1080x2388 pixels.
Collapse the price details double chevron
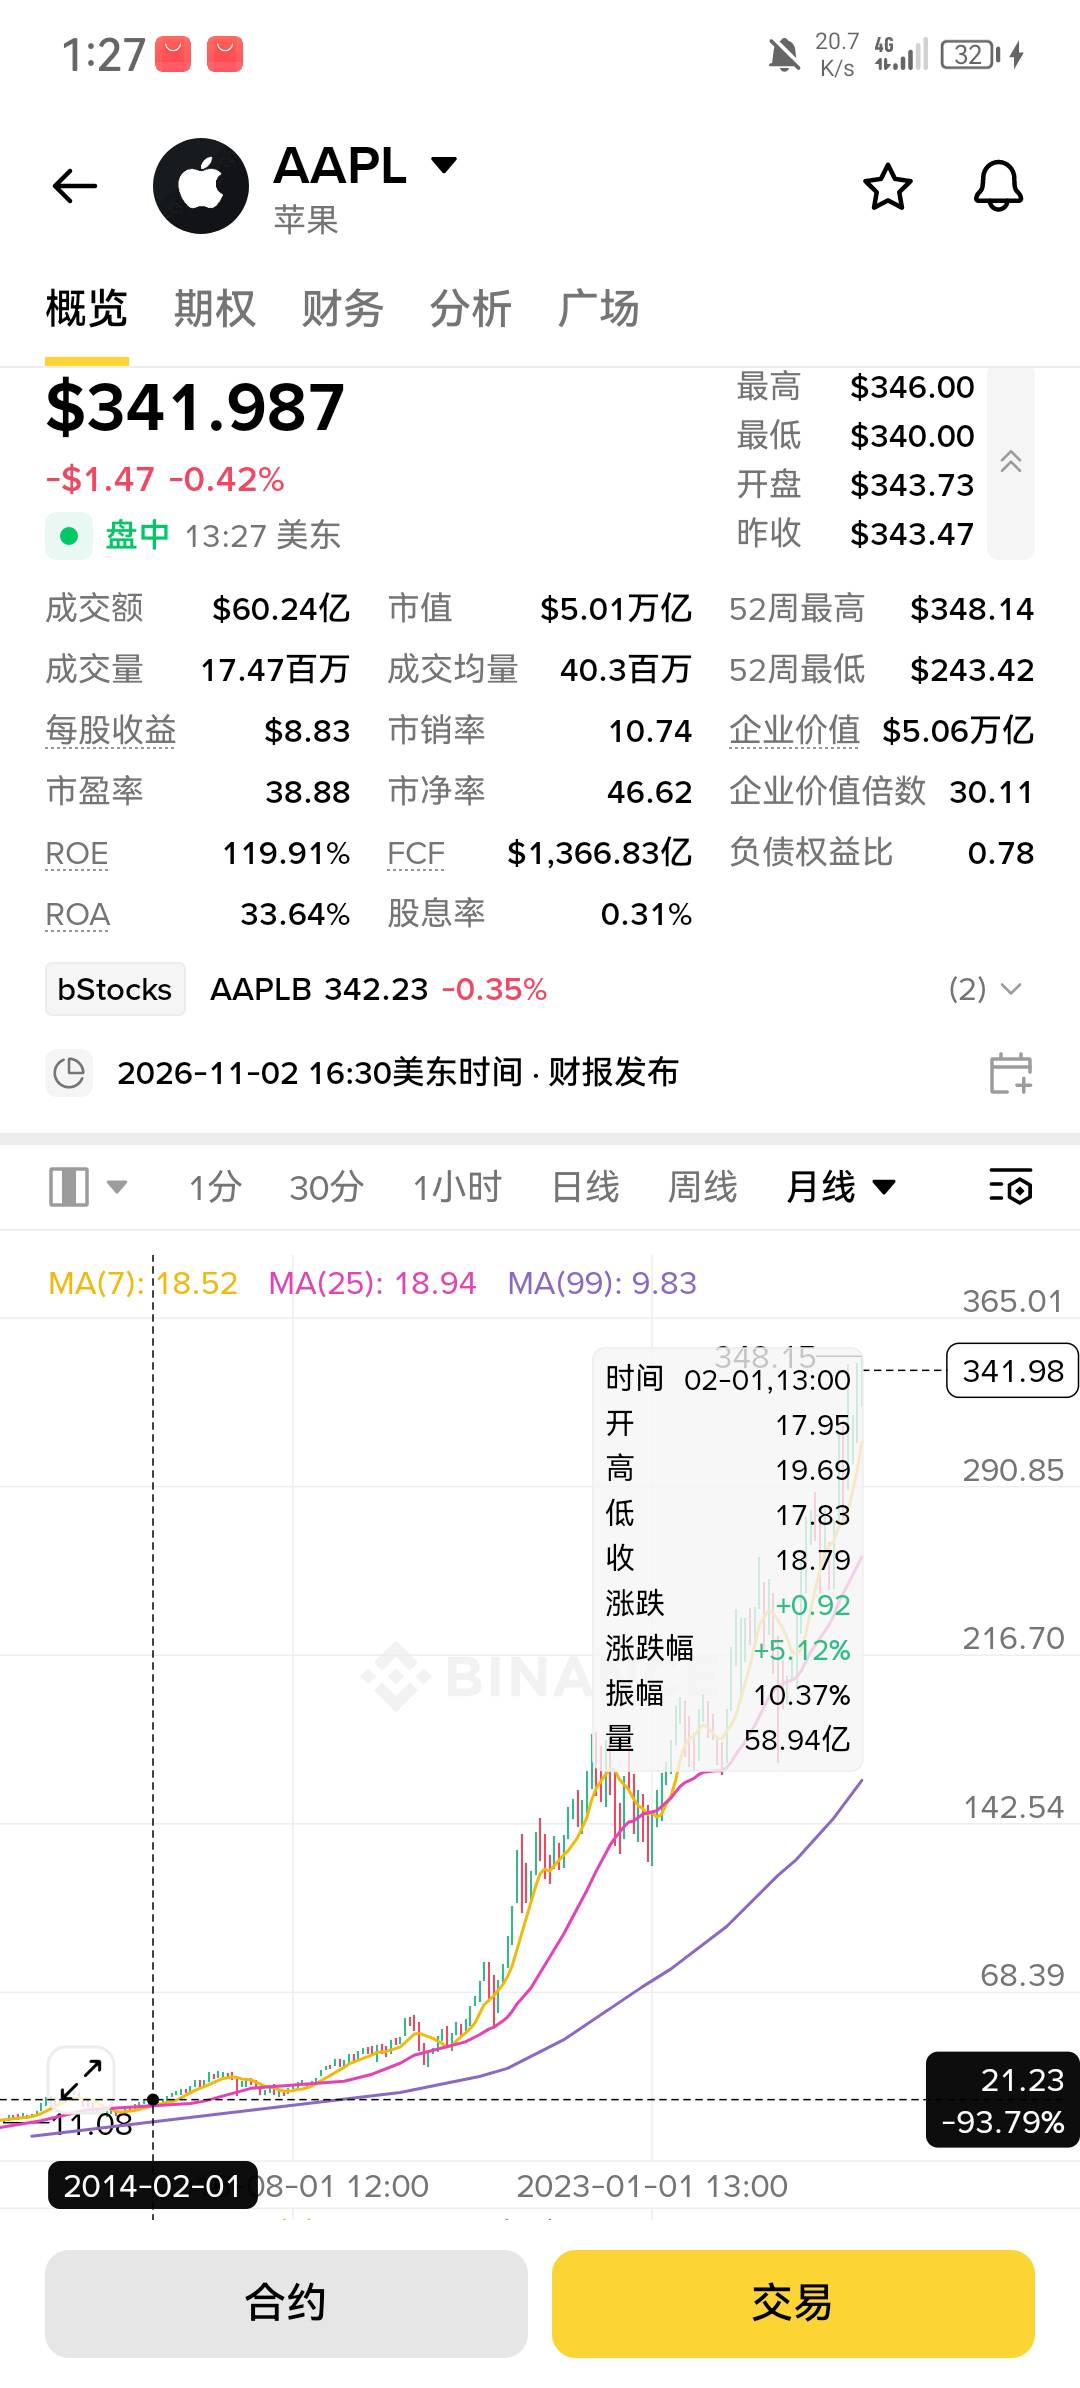click(x=1011, y=461)
